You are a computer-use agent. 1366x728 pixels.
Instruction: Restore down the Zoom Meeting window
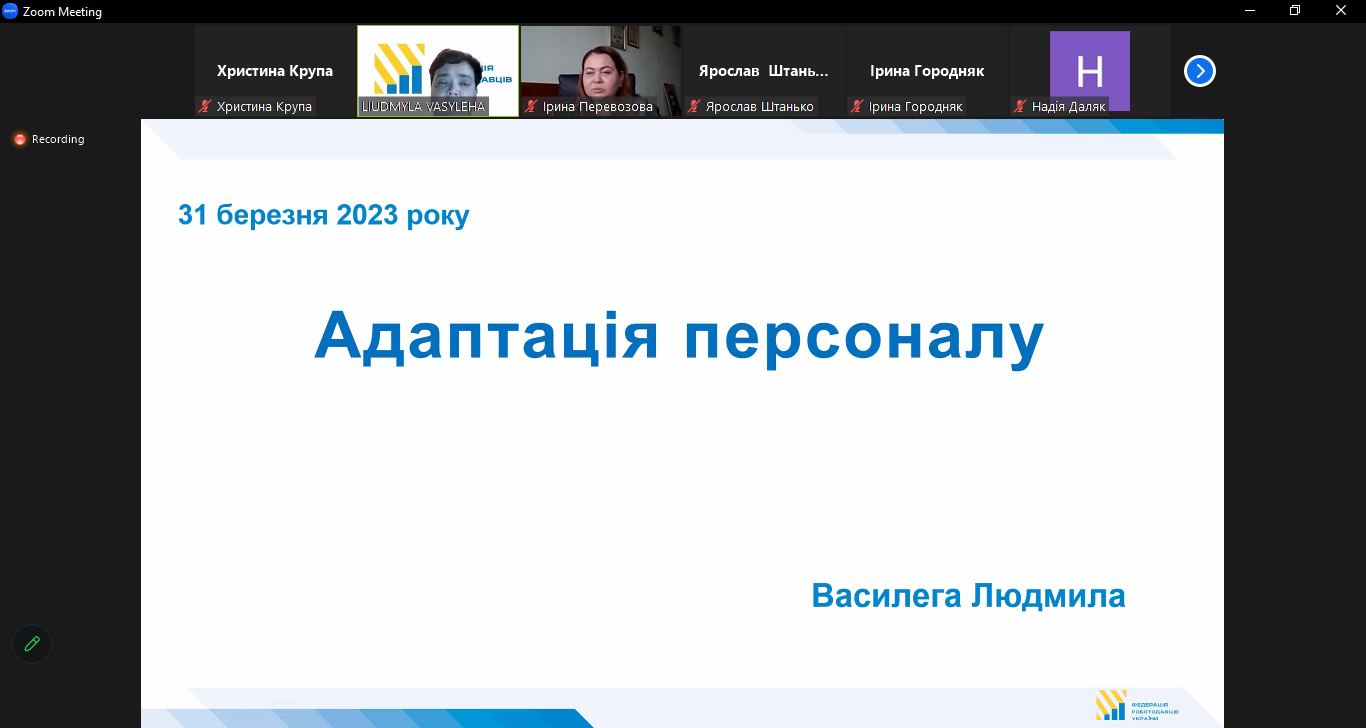click(x=1295, y=11)
